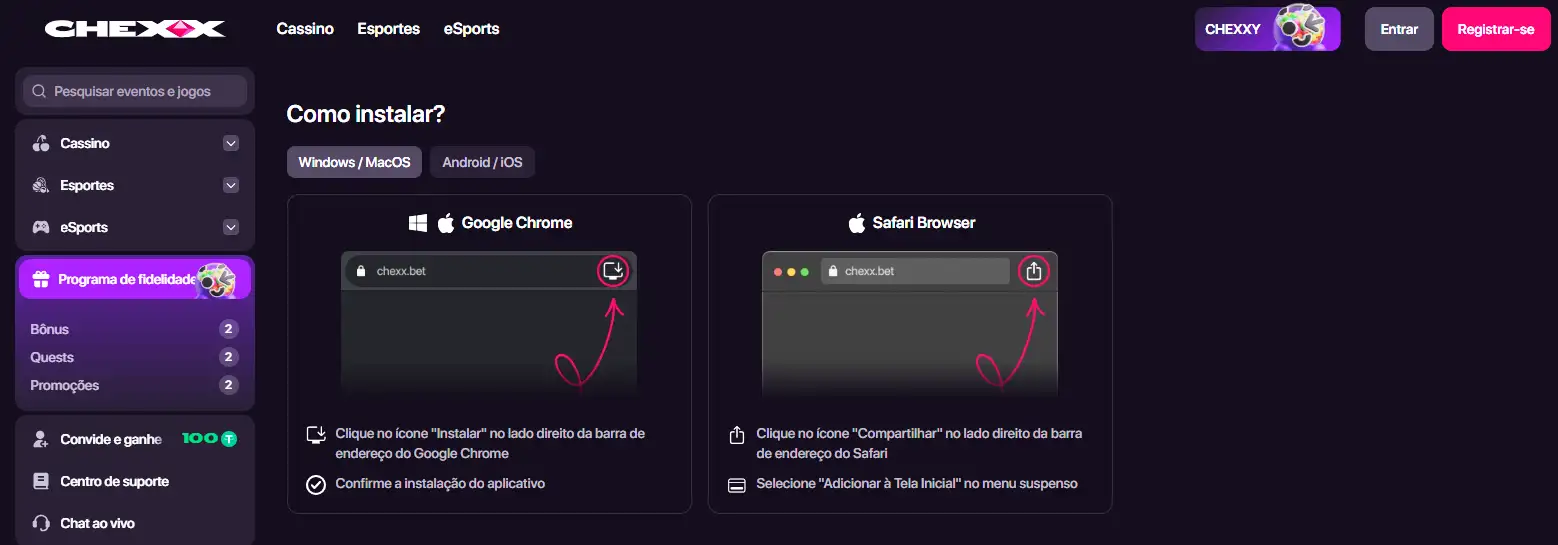Click the Safari Browser card title

pos(924,223)
